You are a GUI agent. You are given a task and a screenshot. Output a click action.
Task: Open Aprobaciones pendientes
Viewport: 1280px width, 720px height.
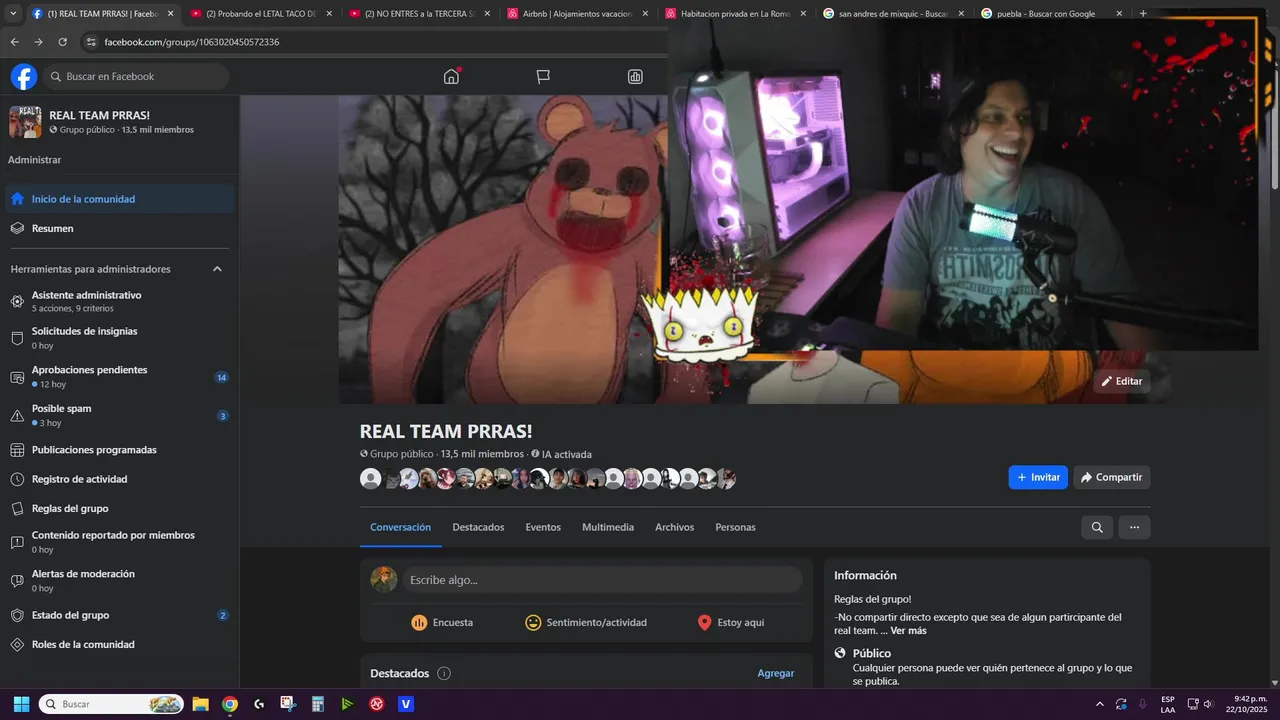coord(120,377)
